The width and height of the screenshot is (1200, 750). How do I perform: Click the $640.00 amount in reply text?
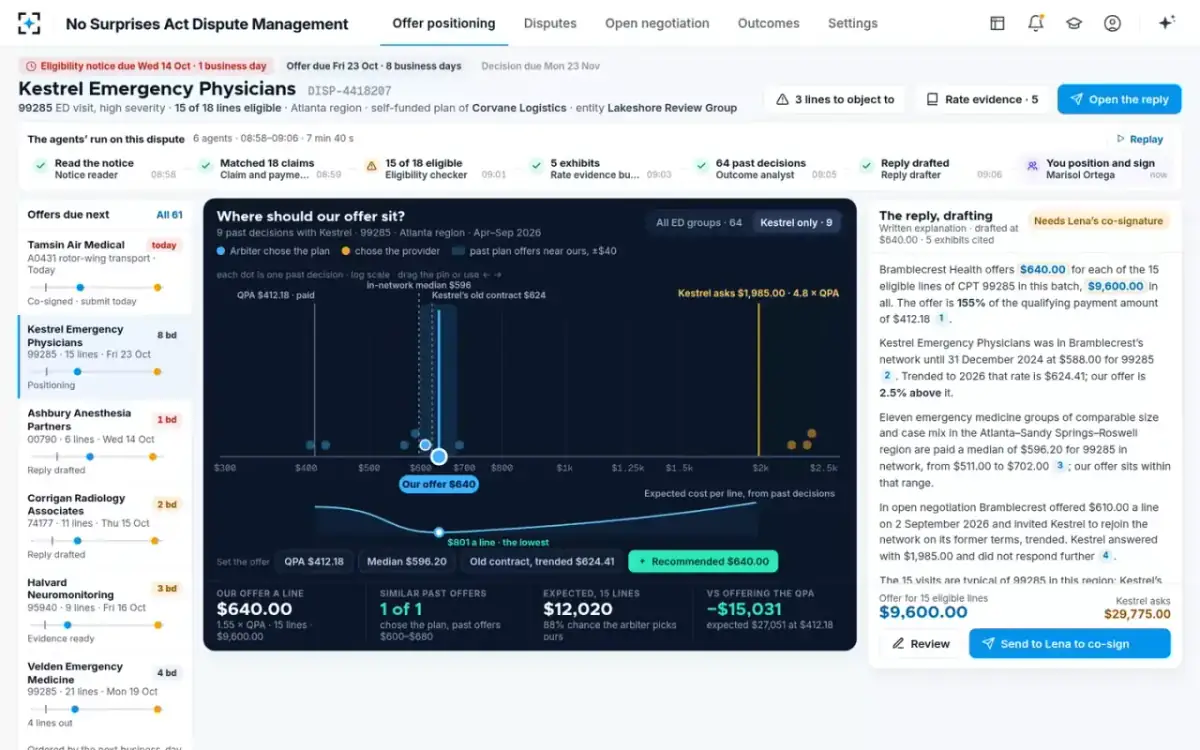[1043, 270]
